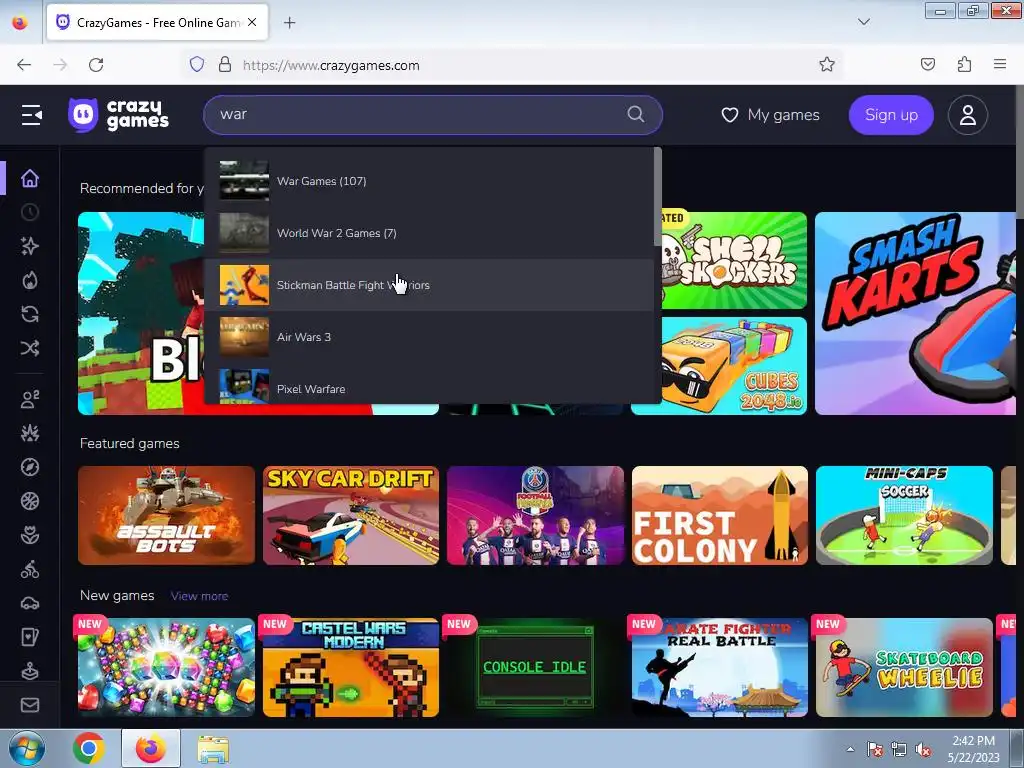1024x768 pixels.
Task: Open the lotus flower category icon
Action: click(30, 536)
